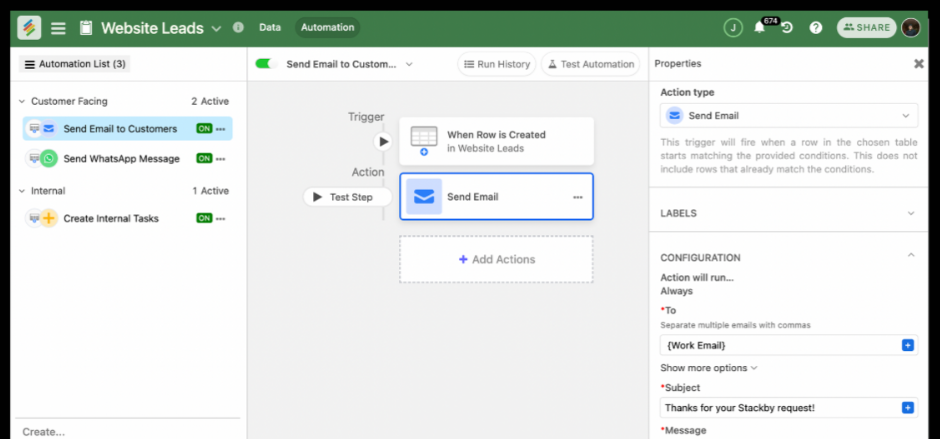Click the '1 Active' count text
940x439 pixels.
[x=210, y=191]
